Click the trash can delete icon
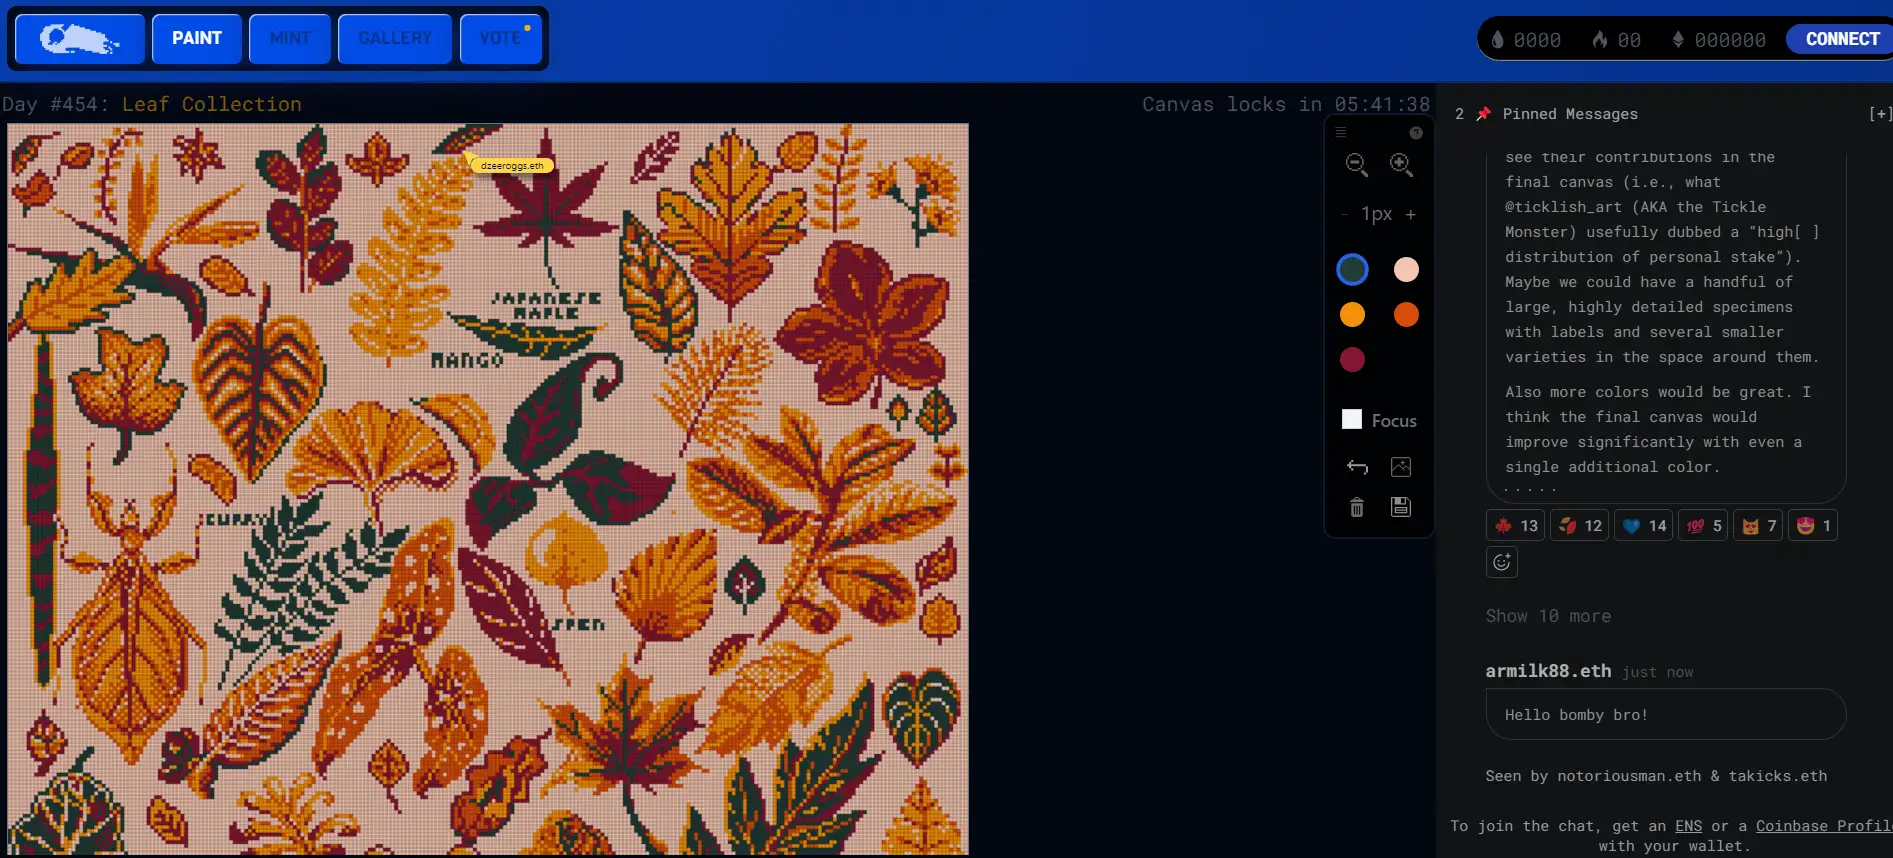 pos(1356,507)
